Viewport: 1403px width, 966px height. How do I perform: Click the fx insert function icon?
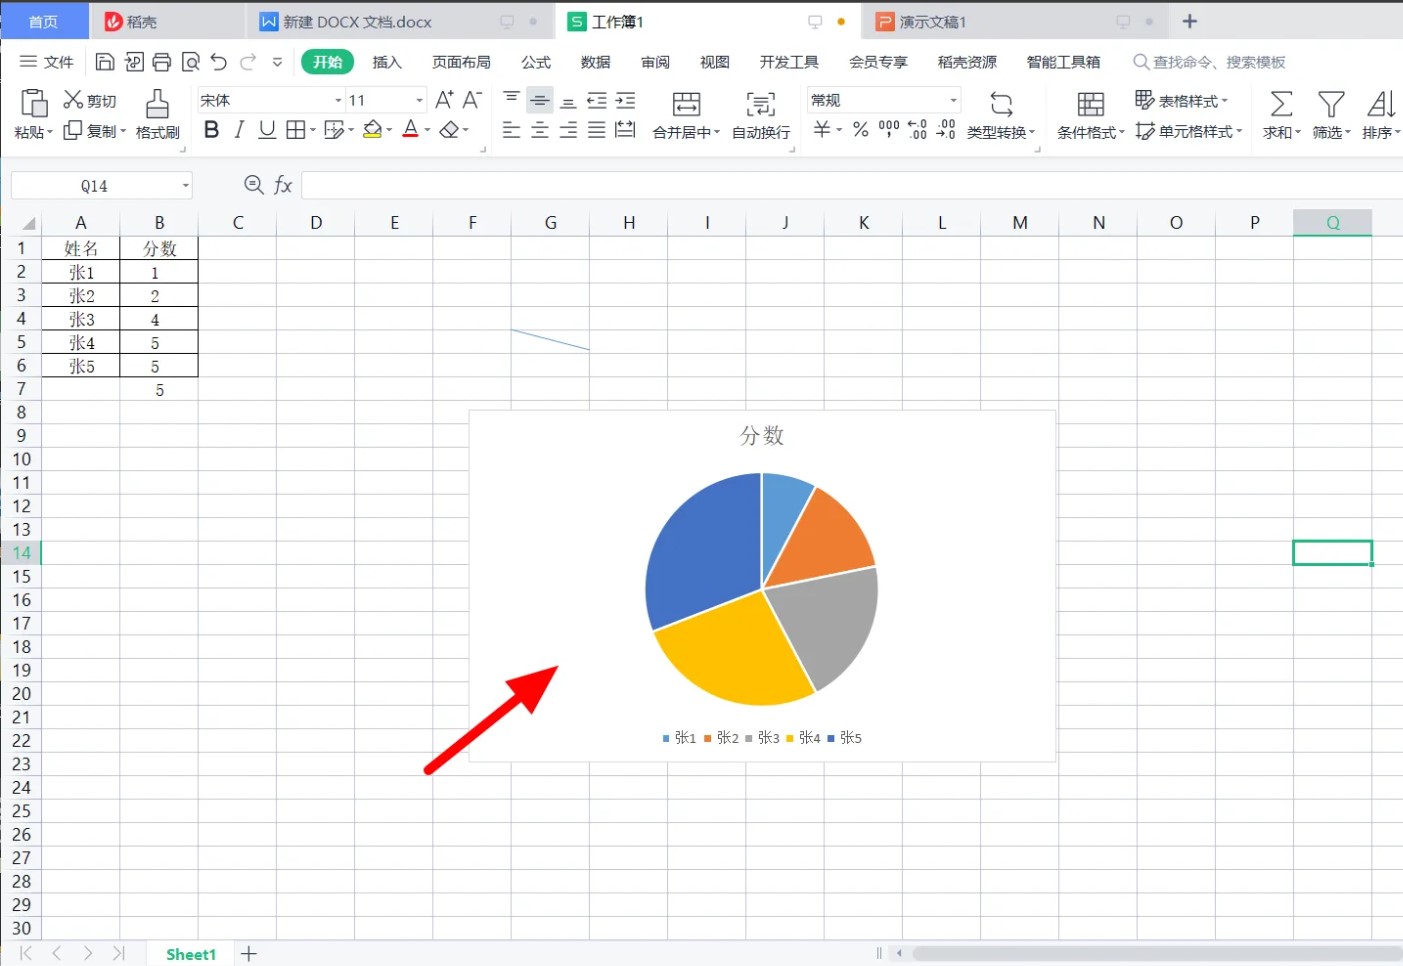click(x=283, y=185)
